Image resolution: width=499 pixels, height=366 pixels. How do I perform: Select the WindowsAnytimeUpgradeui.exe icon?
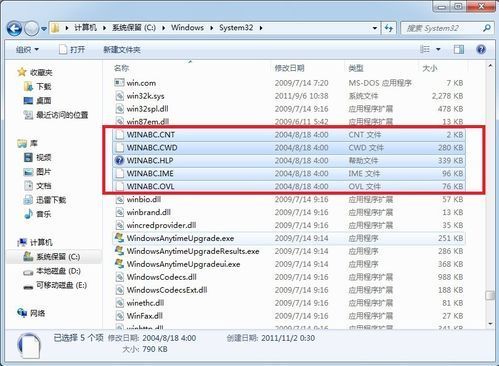point(119,264)
